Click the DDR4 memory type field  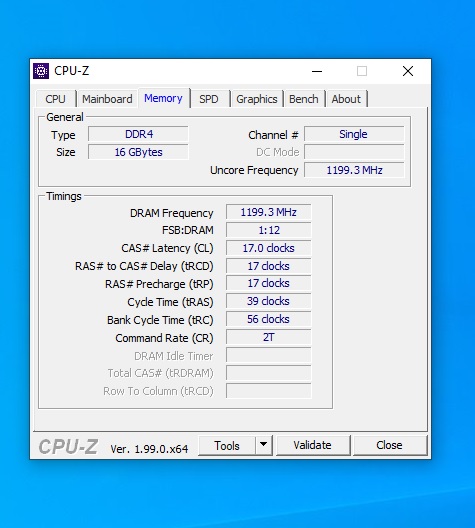138,134
